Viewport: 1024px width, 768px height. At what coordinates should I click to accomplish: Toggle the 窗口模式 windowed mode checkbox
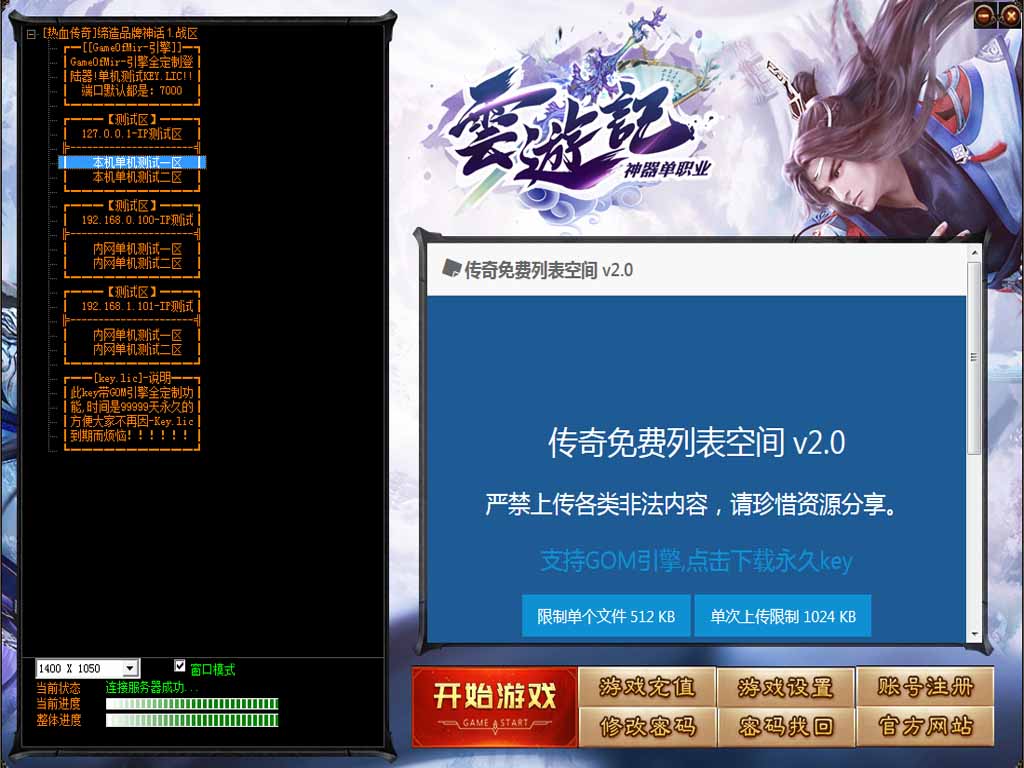click(x=180, y=666)
